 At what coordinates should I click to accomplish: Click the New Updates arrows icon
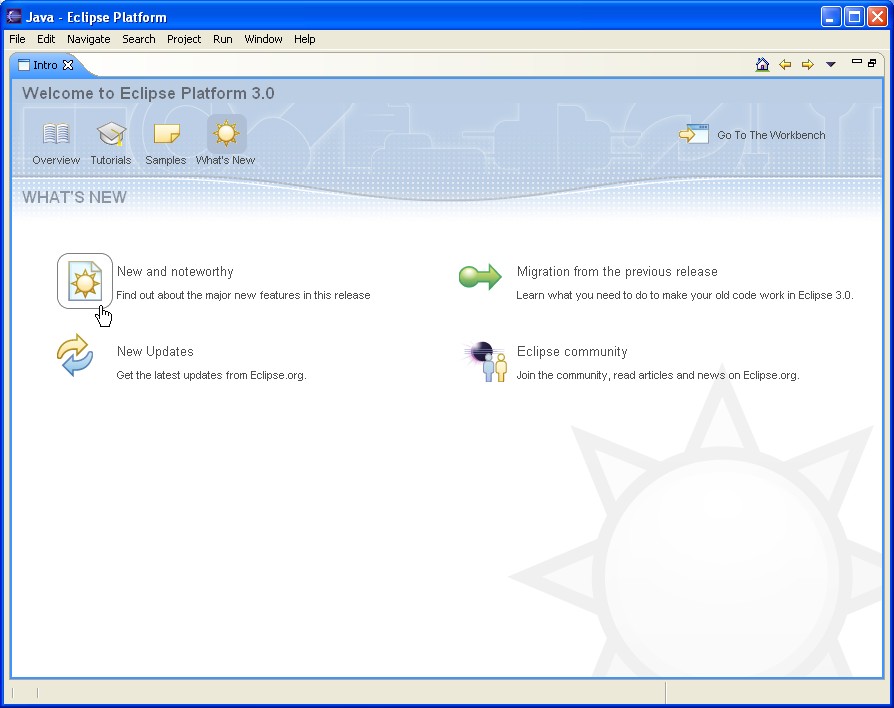[75, 355]
